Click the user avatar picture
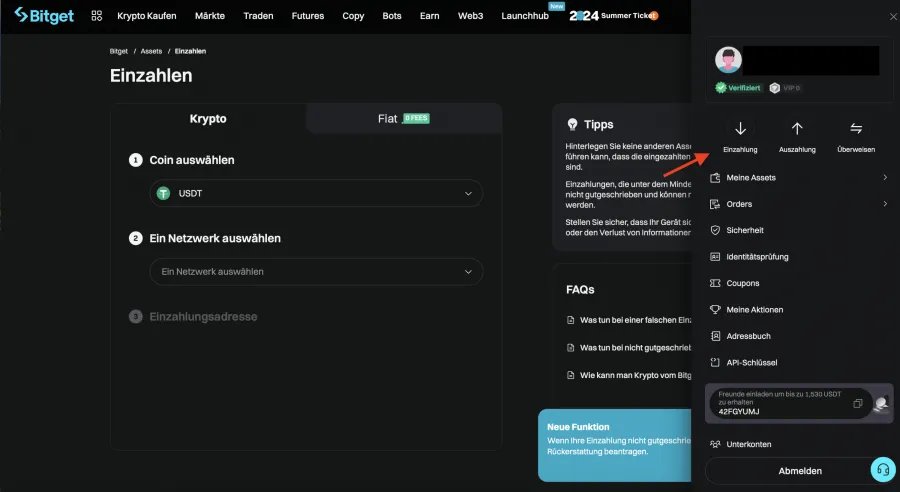Viewport: 900px width, 492px height. [728, 60]
